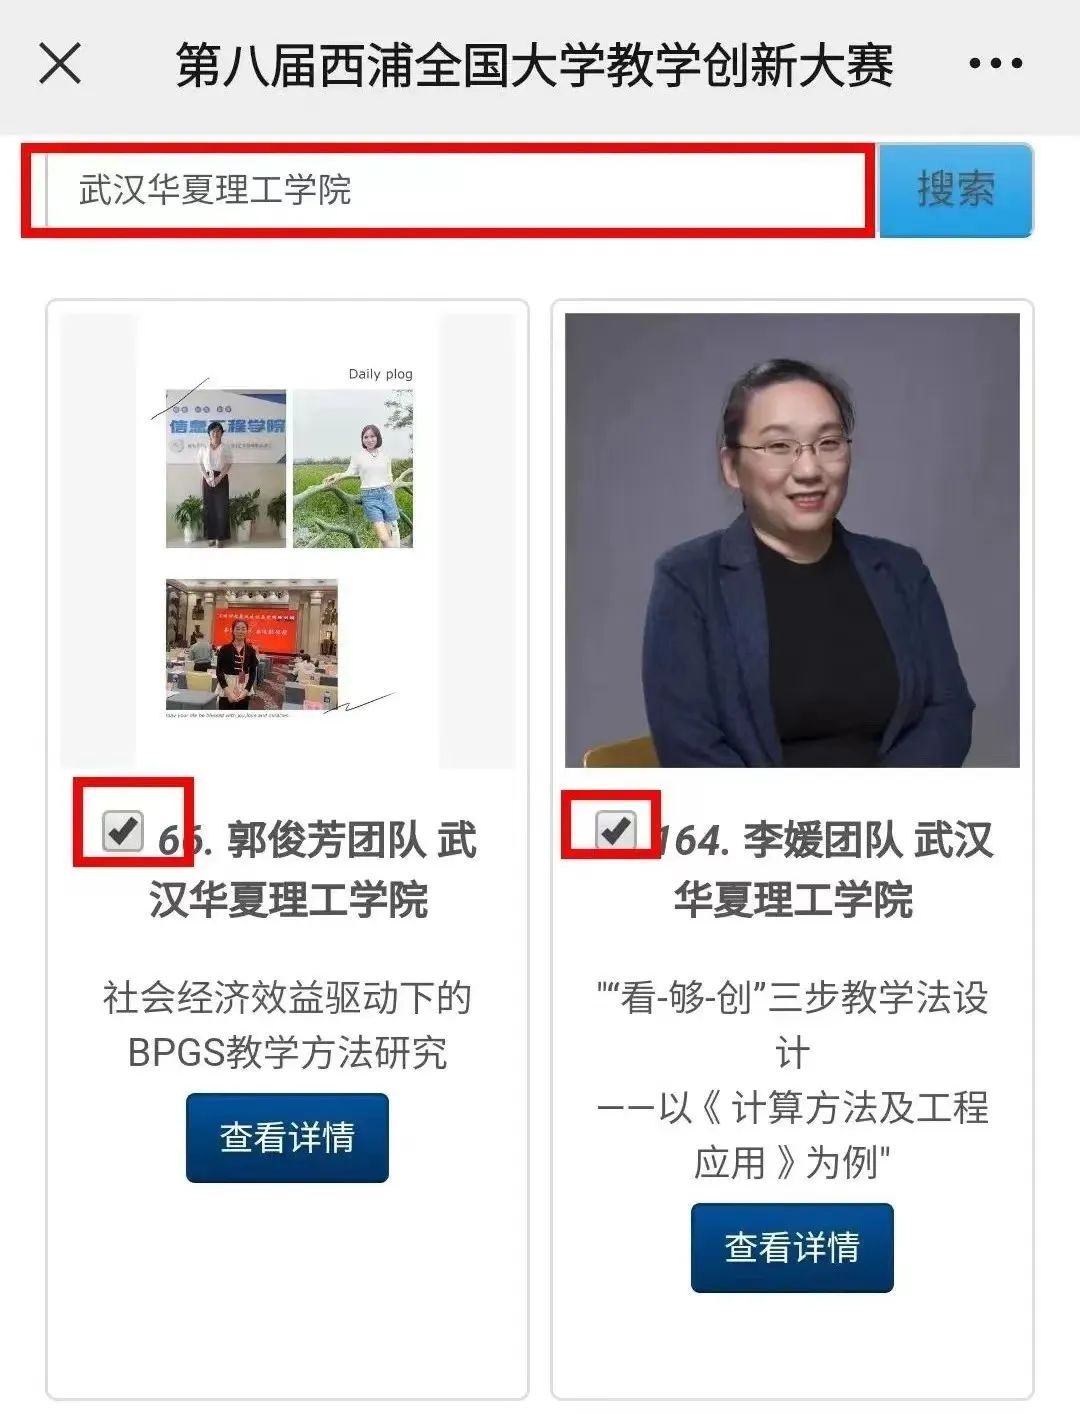Viewport: 1080px width, 1414px height.
Task: Toggle the checkbox for 郭俊芳团队
Action: (x=124, y=830)
